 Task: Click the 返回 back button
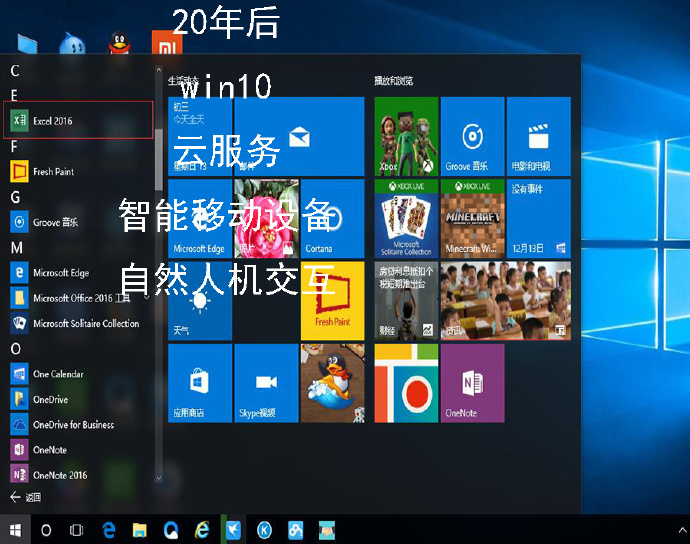click(x=25, y=497)
